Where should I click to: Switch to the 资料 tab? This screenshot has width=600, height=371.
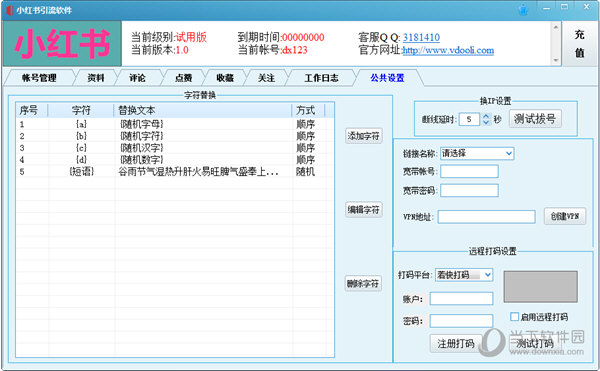click(96, 78)
